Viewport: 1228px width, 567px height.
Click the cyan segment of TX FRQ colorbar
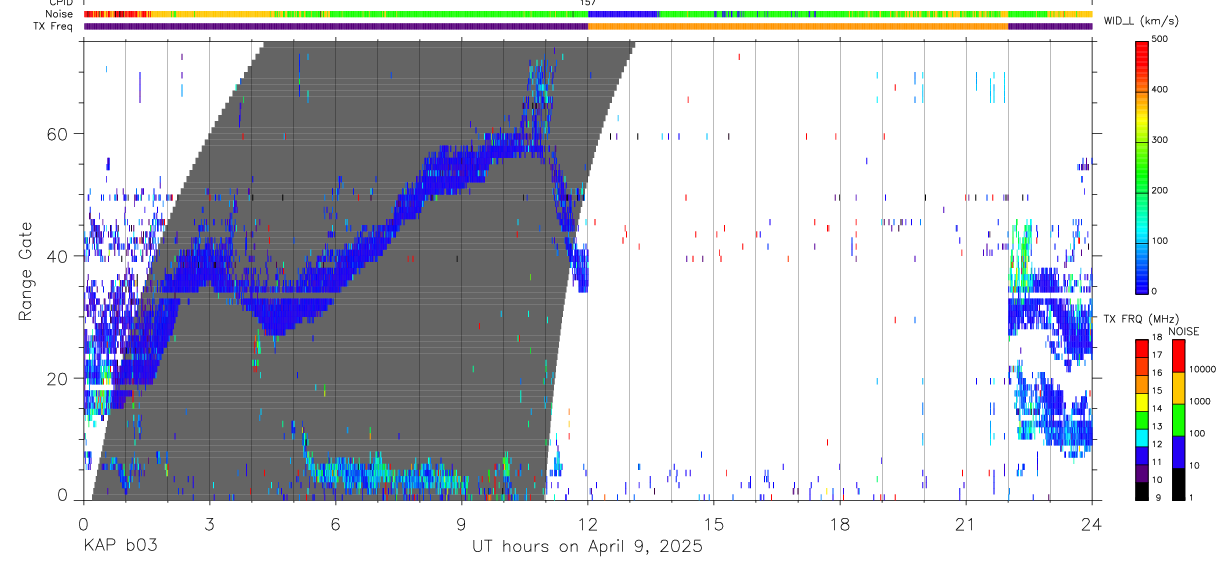pos(1142,438)
